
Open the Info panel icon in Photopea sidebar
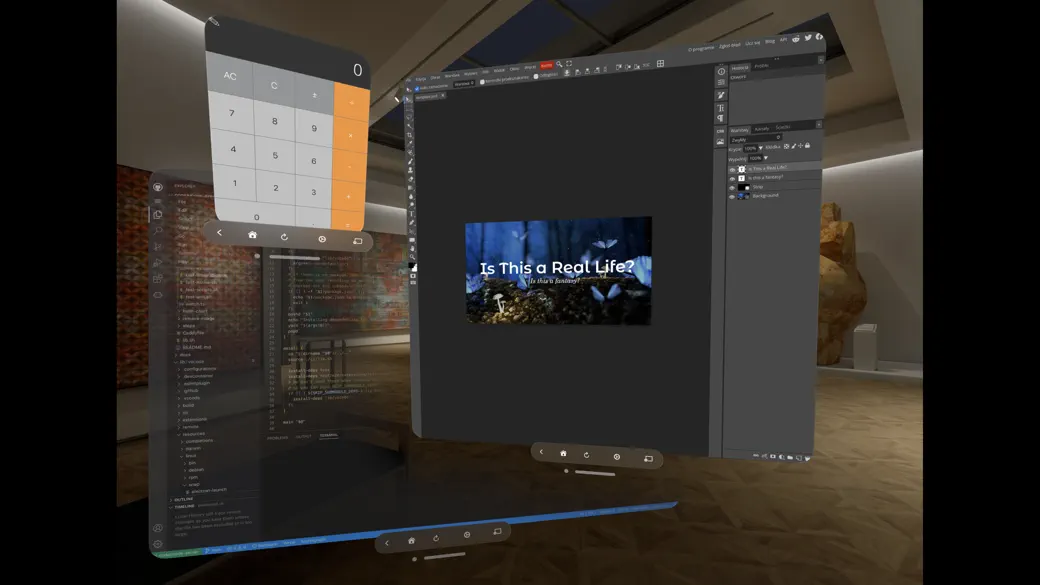(x=721, y=71)
